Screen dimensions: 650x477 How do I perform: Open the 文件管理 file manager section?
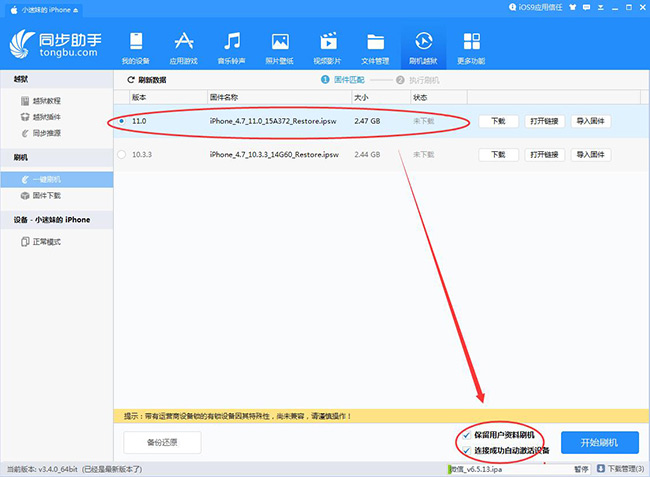coord(375,48)
